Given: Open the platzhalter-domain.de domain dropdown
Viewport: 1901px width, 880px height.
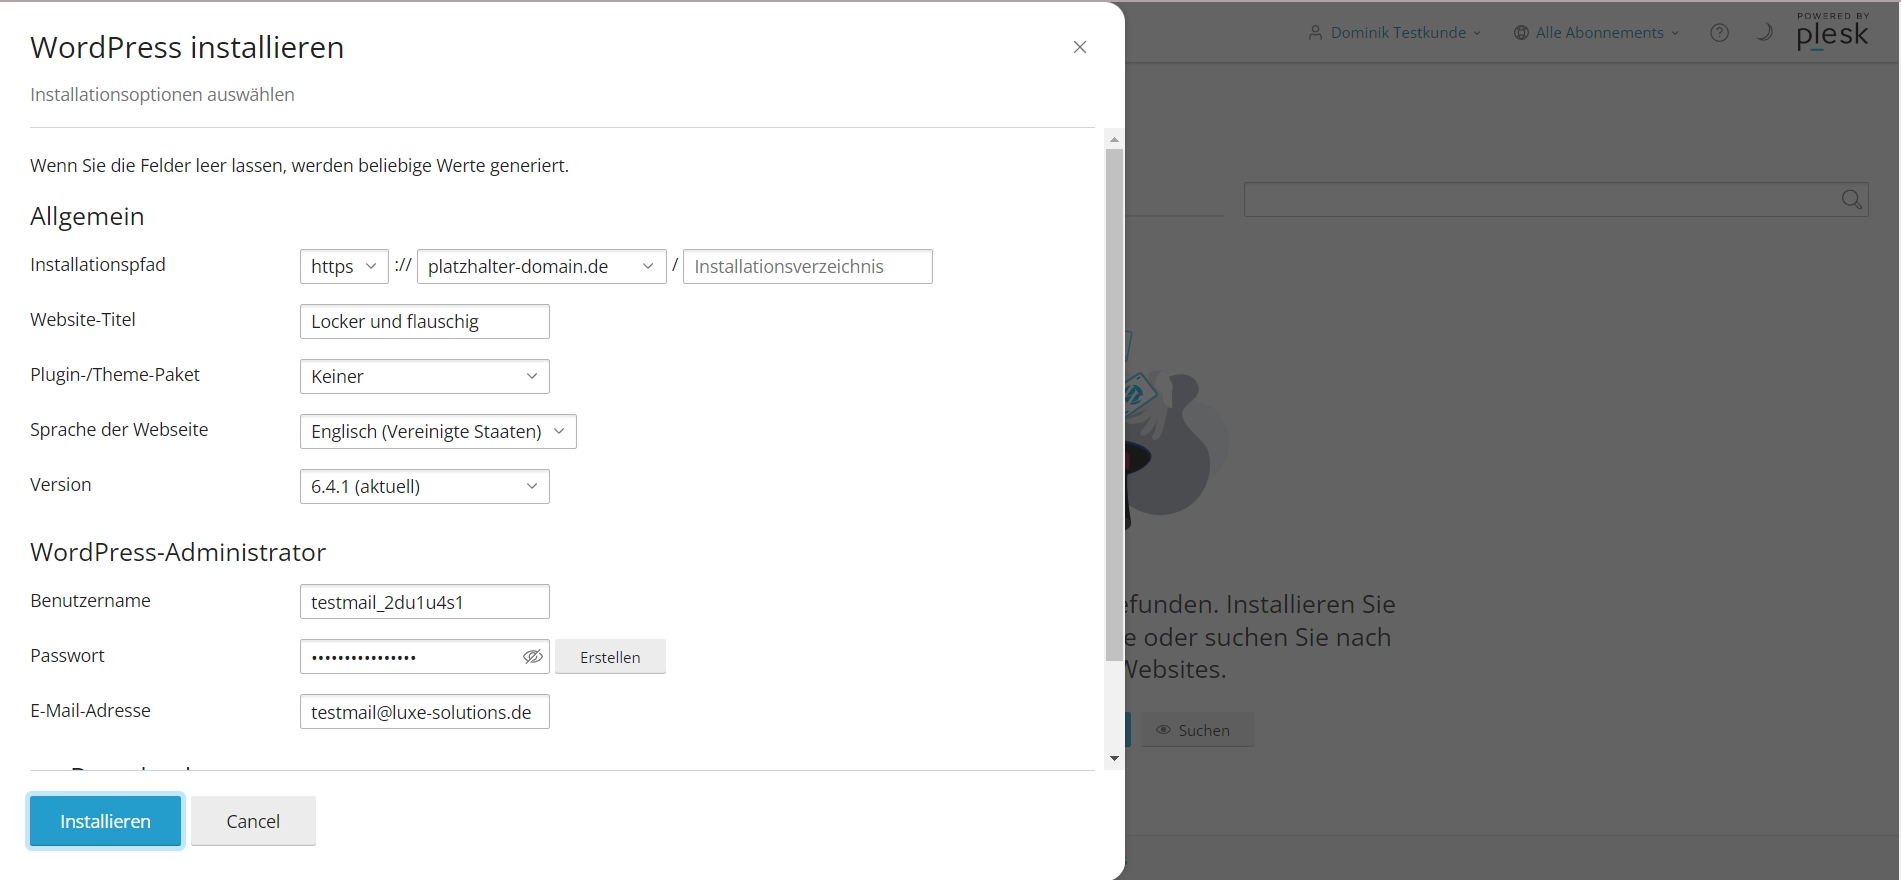Looking at the screenshot, I should point(541,267).
